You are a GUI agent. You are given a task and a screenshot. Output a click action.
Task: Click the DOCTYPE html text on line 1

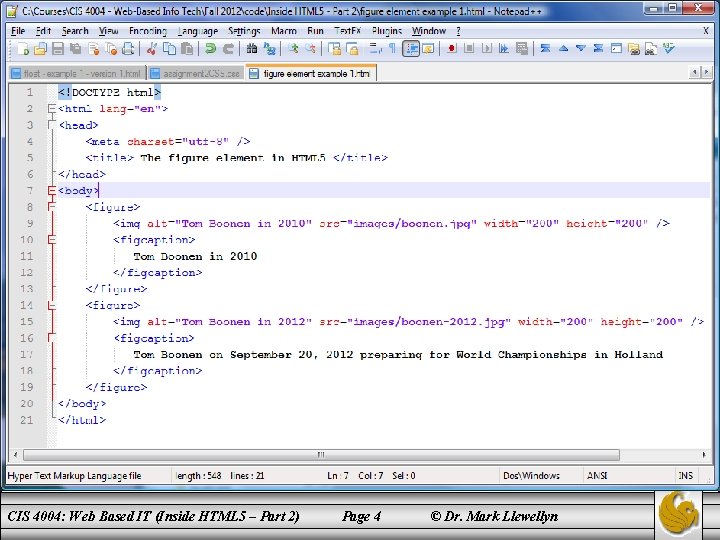(x=109, y=92)
